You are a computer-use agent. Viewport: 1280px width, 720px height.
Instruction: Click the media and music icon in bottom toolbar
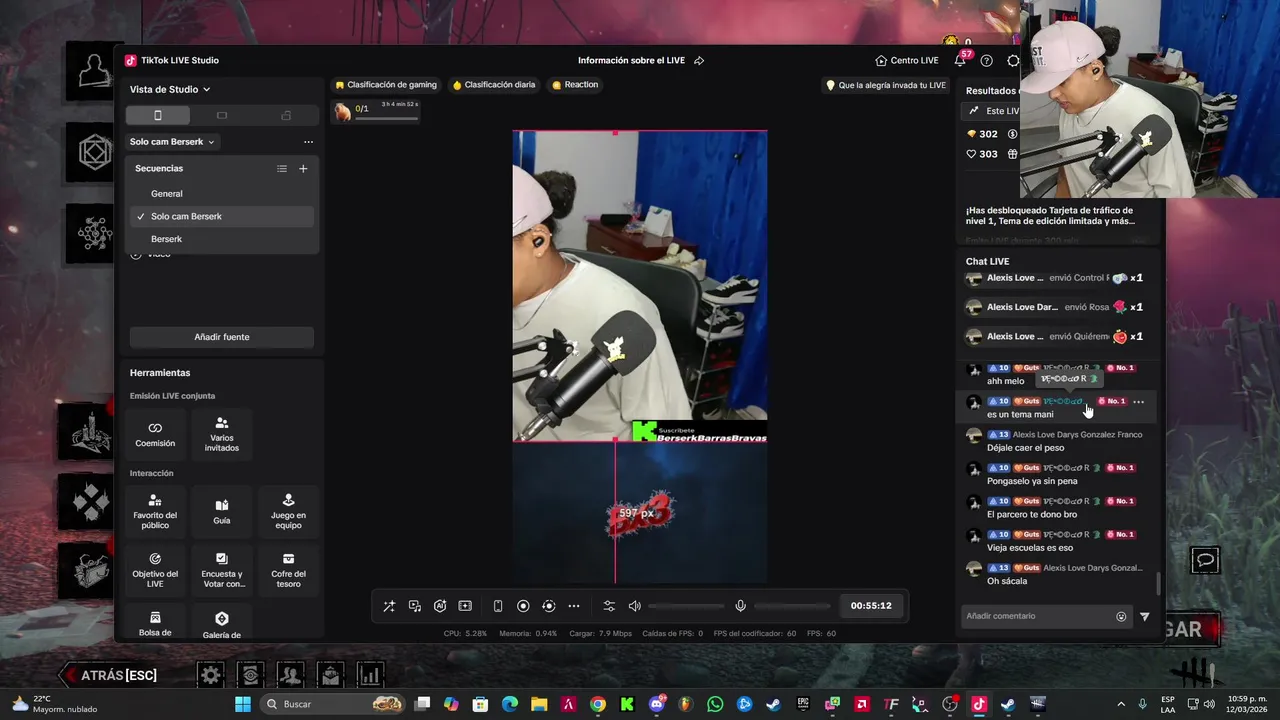[x=415, y=606]
